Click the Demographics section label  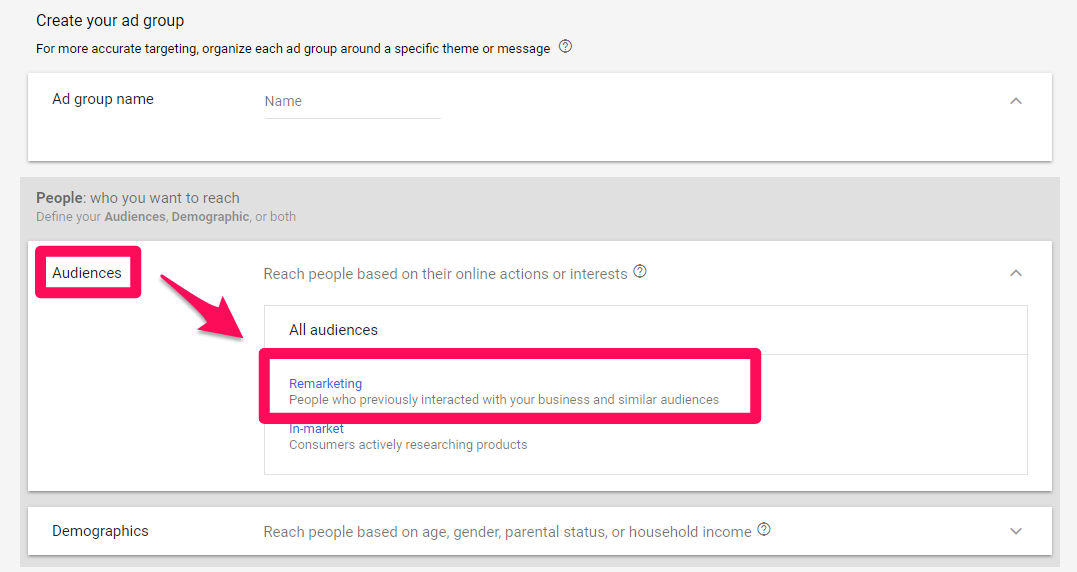[x=100, y=531]
